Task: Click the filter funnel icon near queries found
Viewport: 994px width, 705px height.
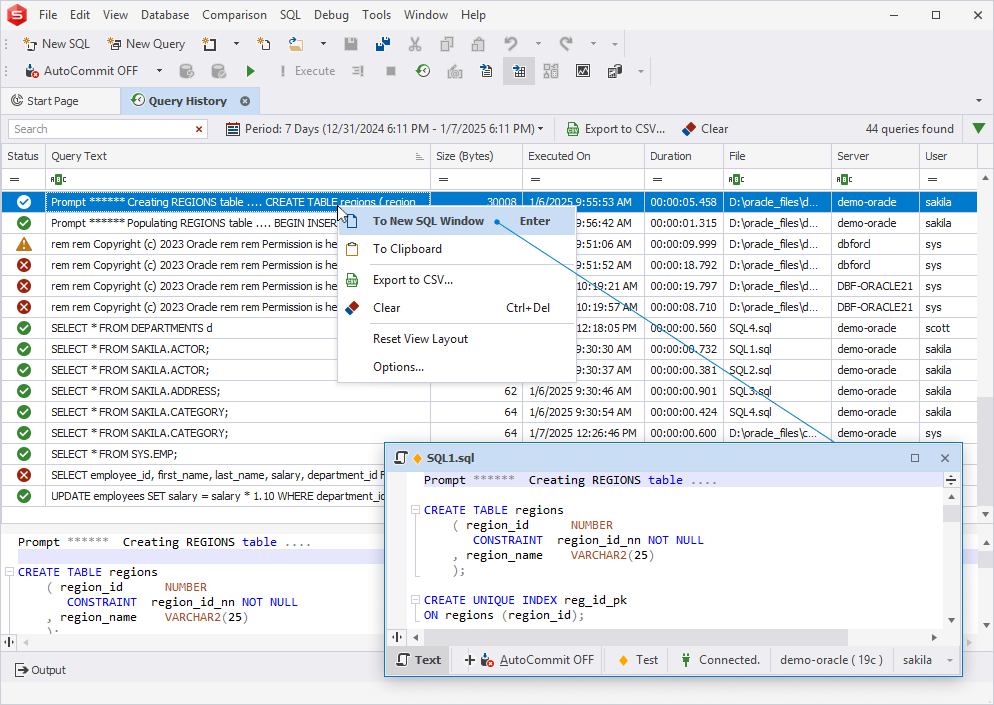Action: click(x=979, y=129)
